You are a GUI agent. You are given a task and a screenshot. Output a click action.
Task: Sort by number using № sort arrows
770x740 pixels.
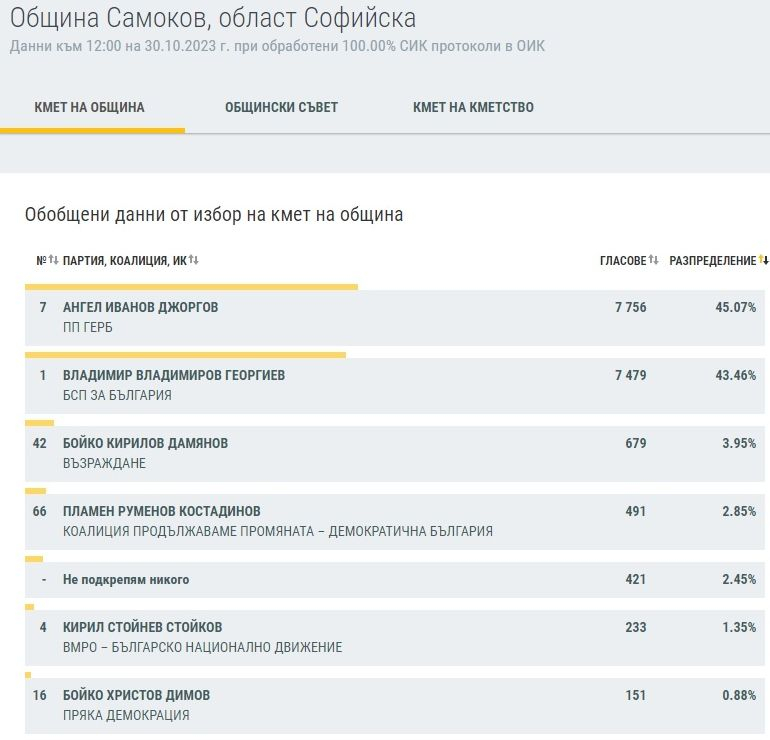pos(53,260)
